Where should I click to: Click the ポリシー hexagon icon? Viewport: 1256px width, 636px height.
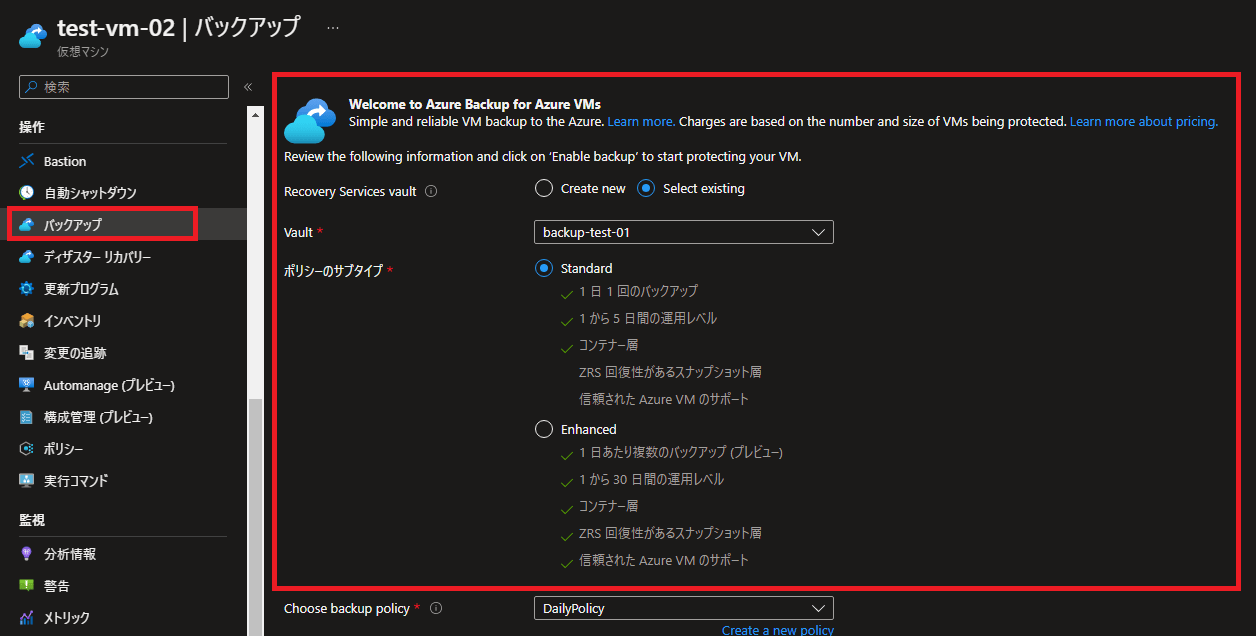pyautogui.click(x=27, y=449)
